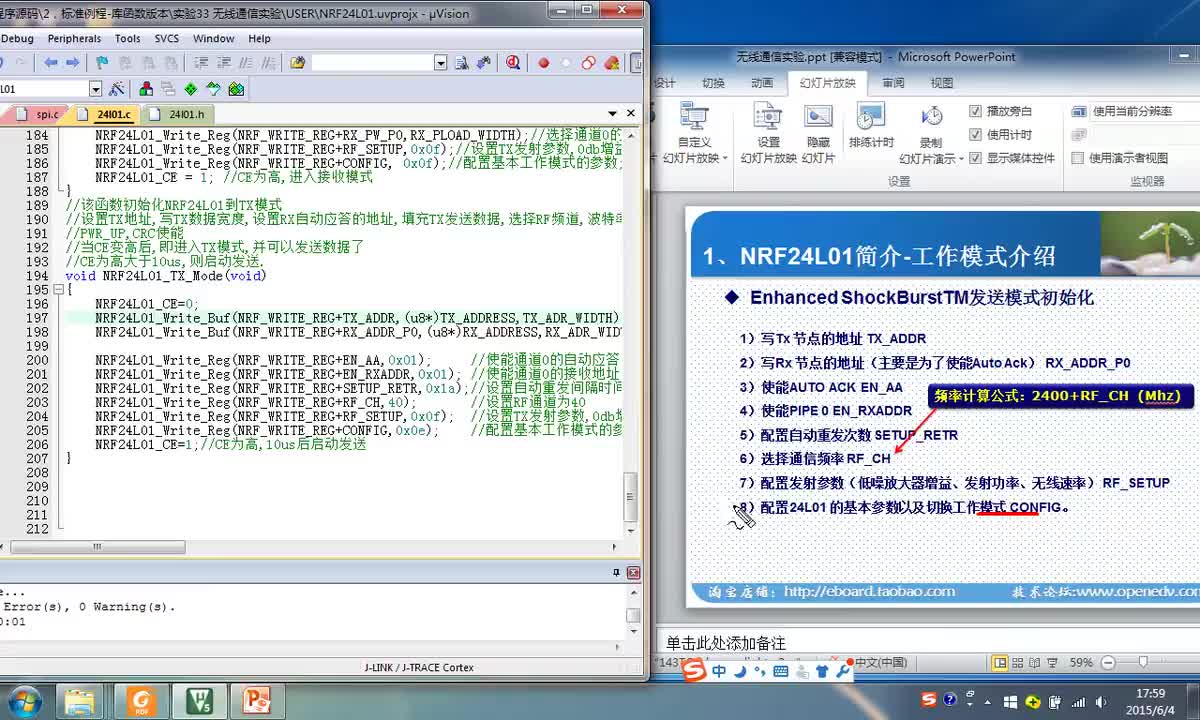Click Set Up Slide Show icon in PowerPoint
The image size is (1200, 720).
coord(768,133)
